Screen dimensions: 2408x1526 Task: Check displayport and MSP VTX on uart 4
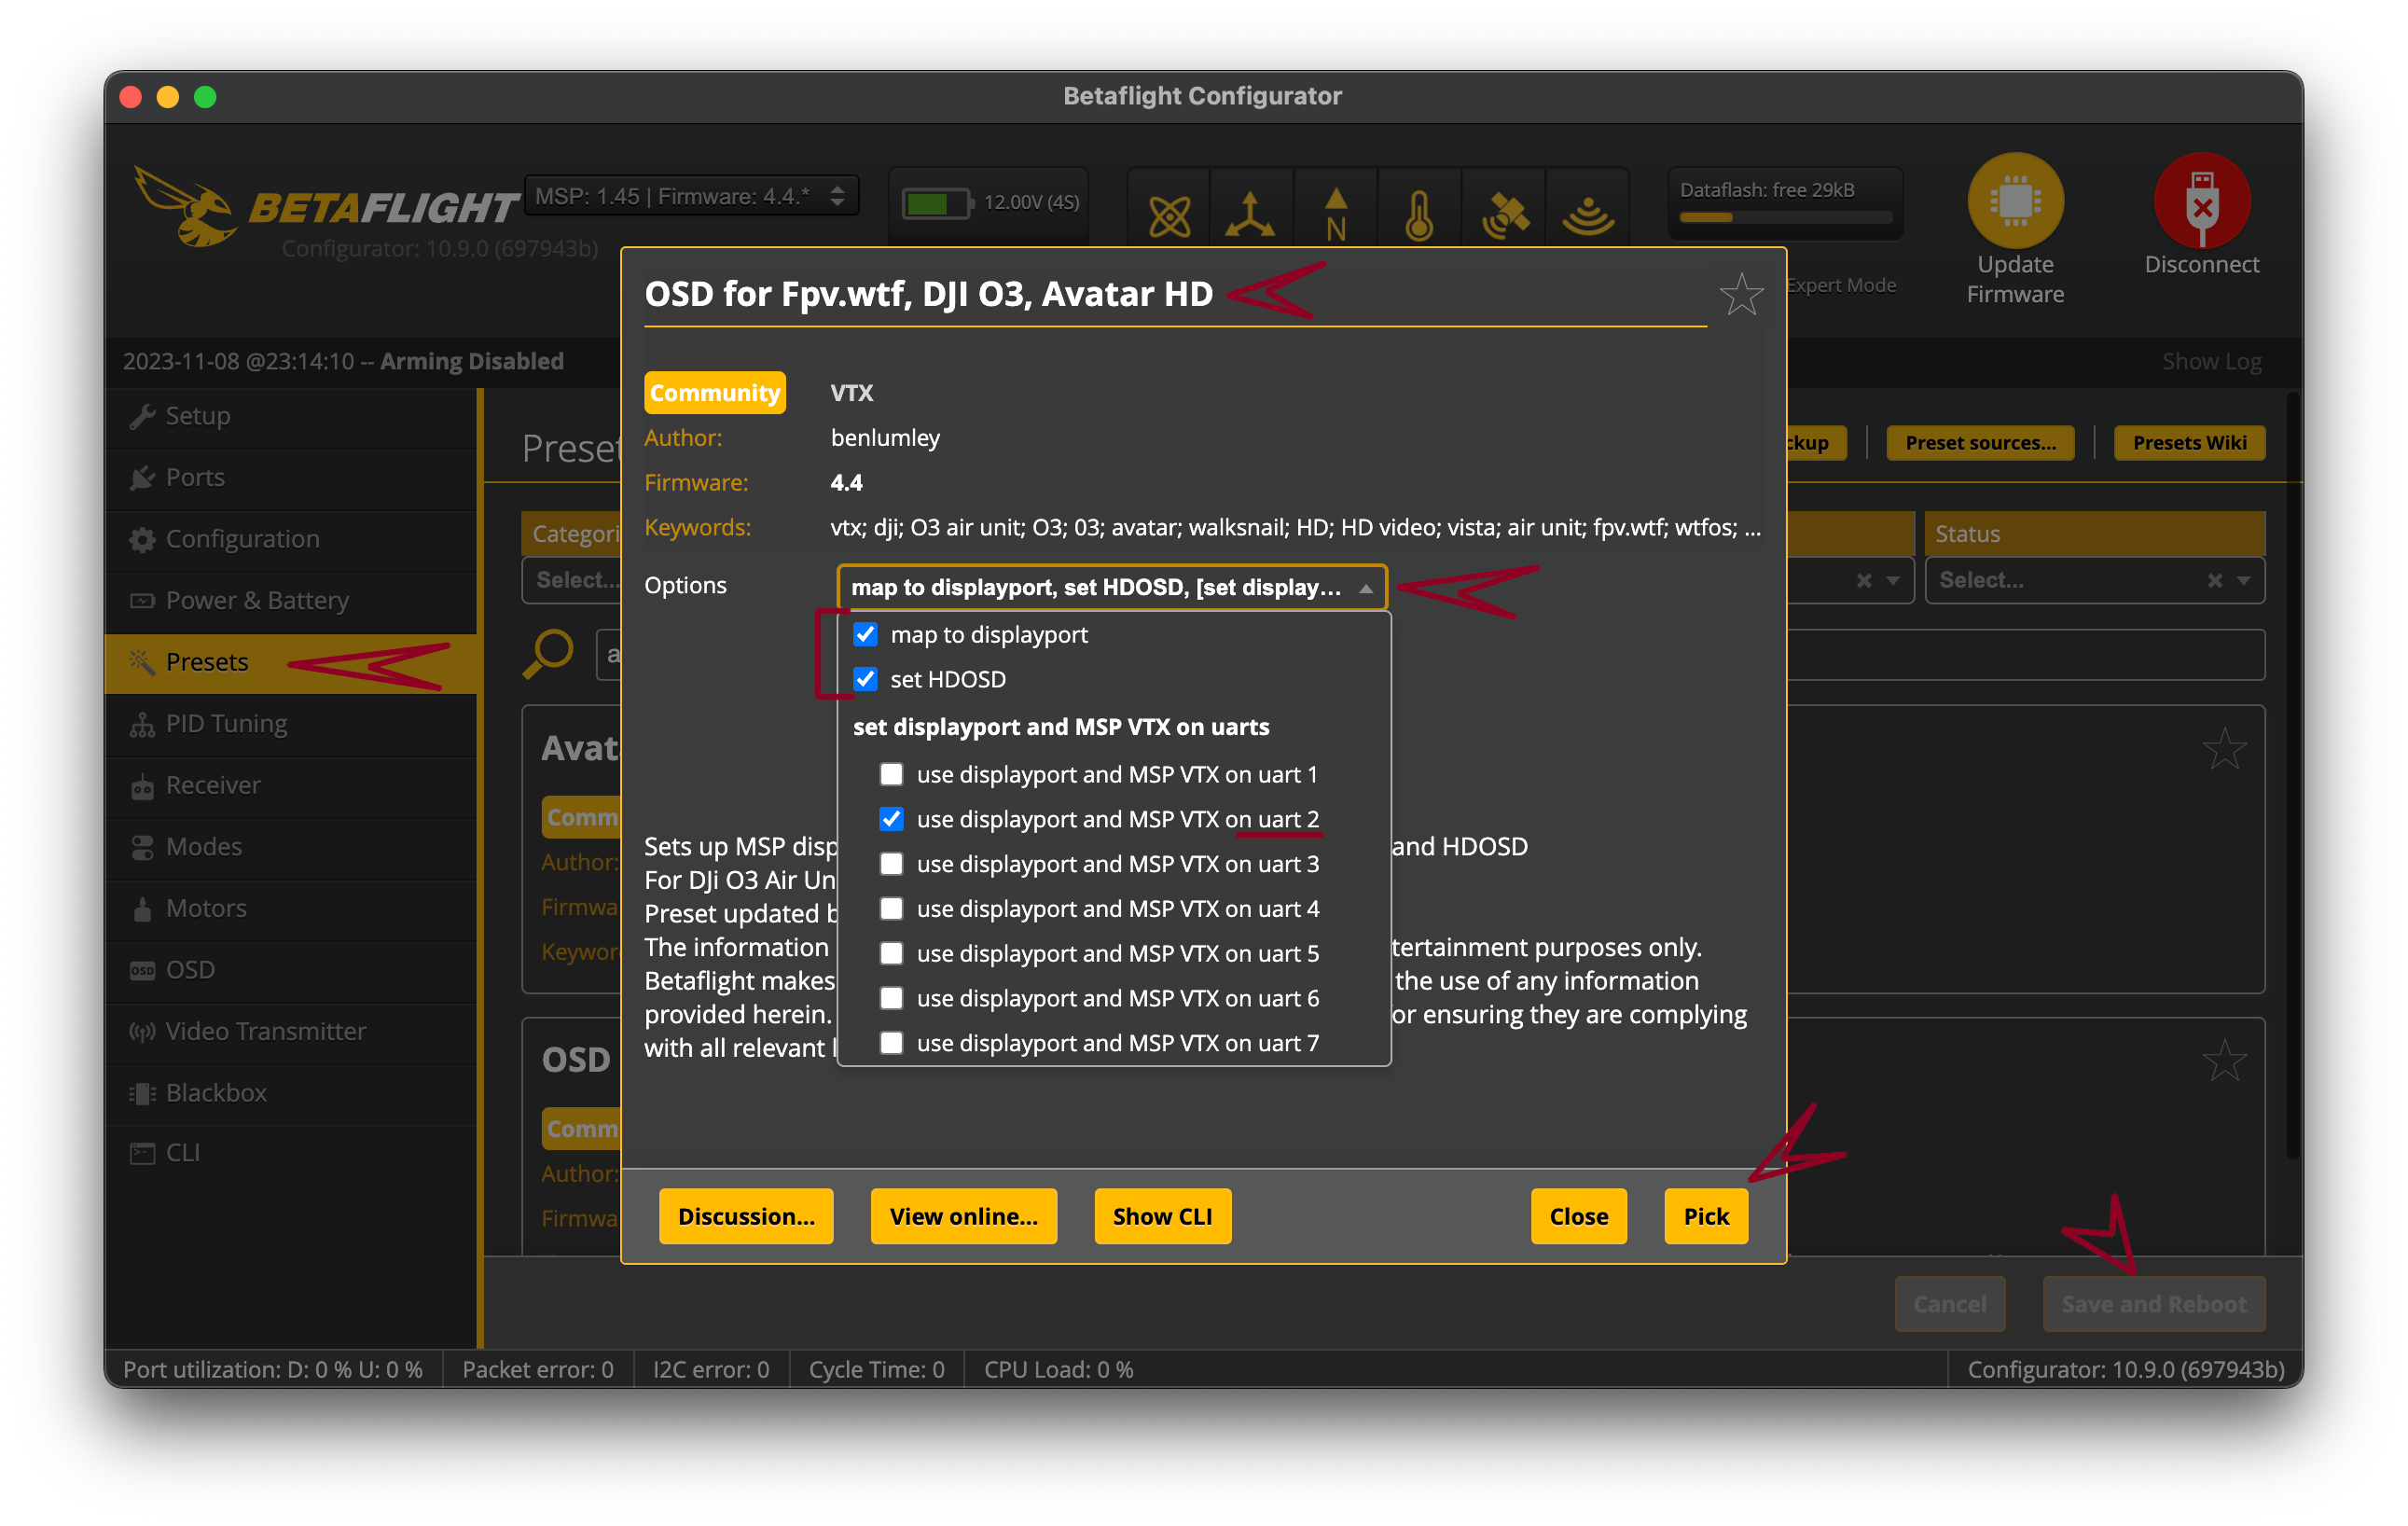click(891, 909)
